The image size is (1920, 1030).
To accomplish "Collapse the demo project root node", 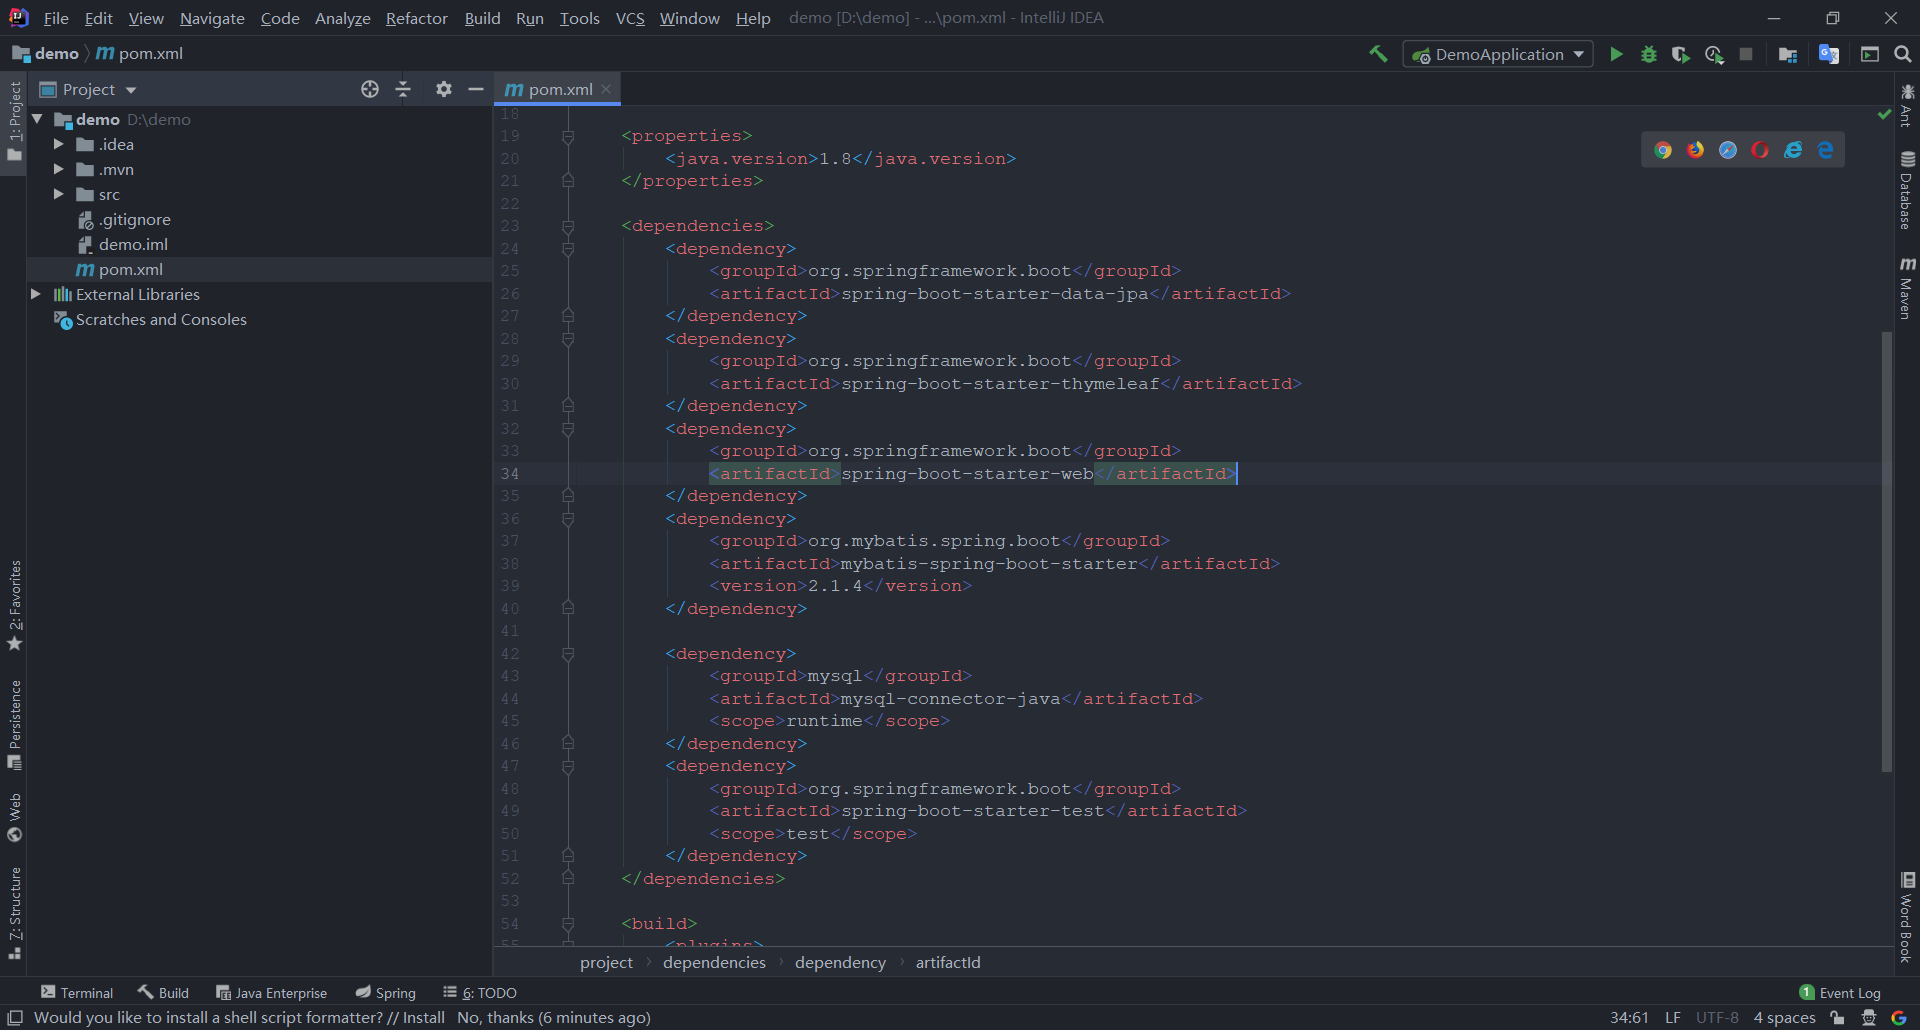I will (x=37, y=119).
